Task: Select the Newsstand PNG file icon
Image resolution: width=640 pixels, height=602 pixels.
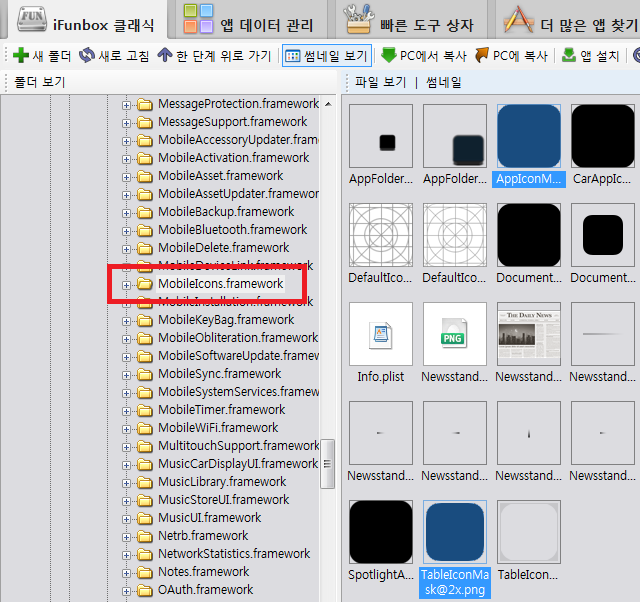Action: [455, 334]
